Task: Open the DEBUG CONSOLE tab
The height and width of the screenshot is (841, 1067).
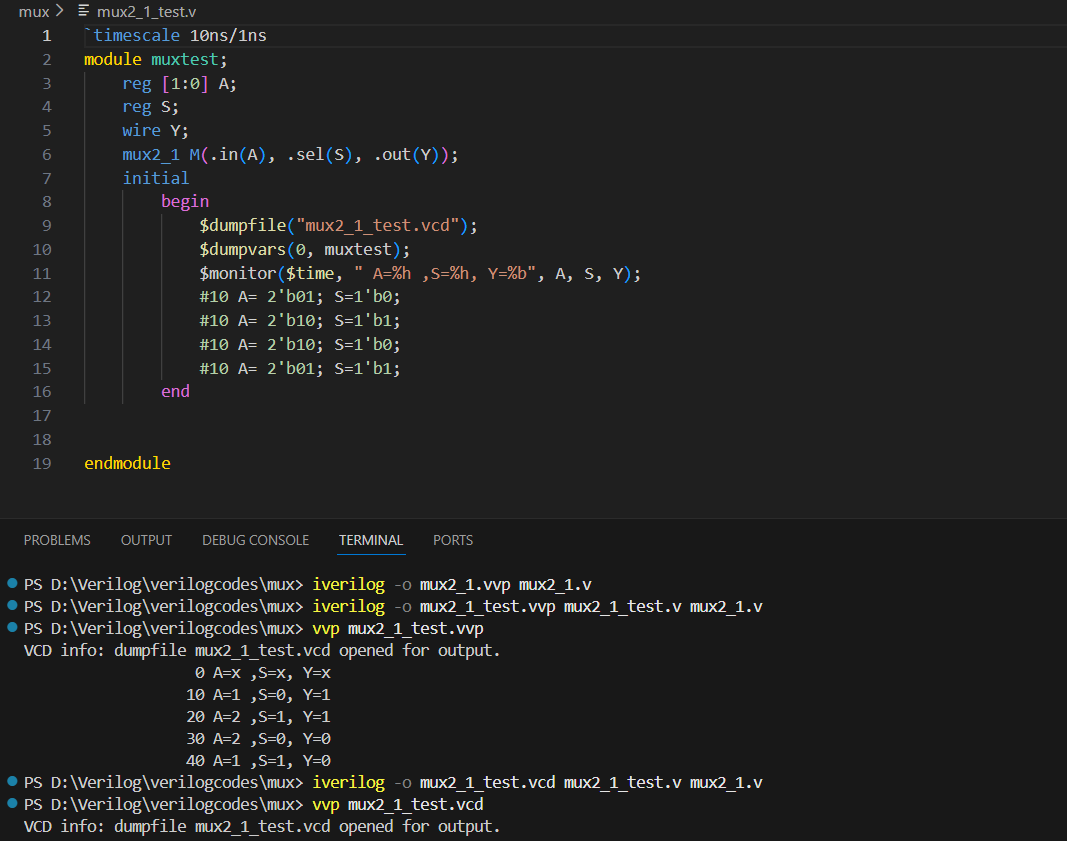Action: 255,540
